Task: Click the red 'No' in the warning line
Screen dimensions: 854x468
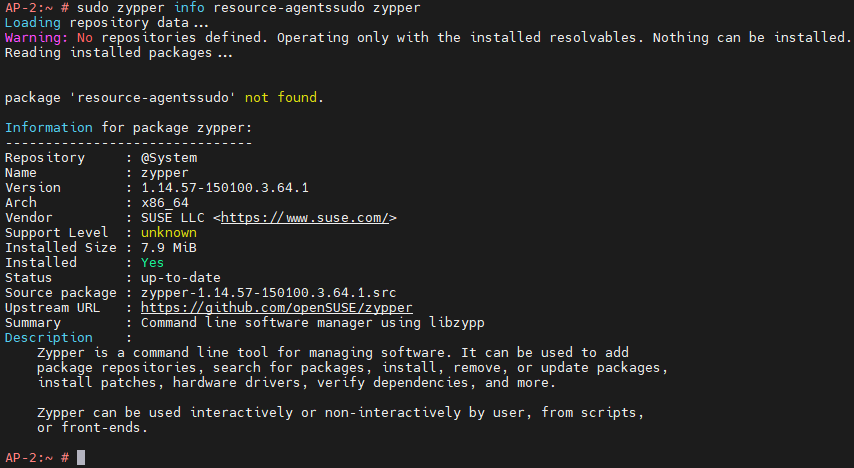Action: click(x=85, y=38)
